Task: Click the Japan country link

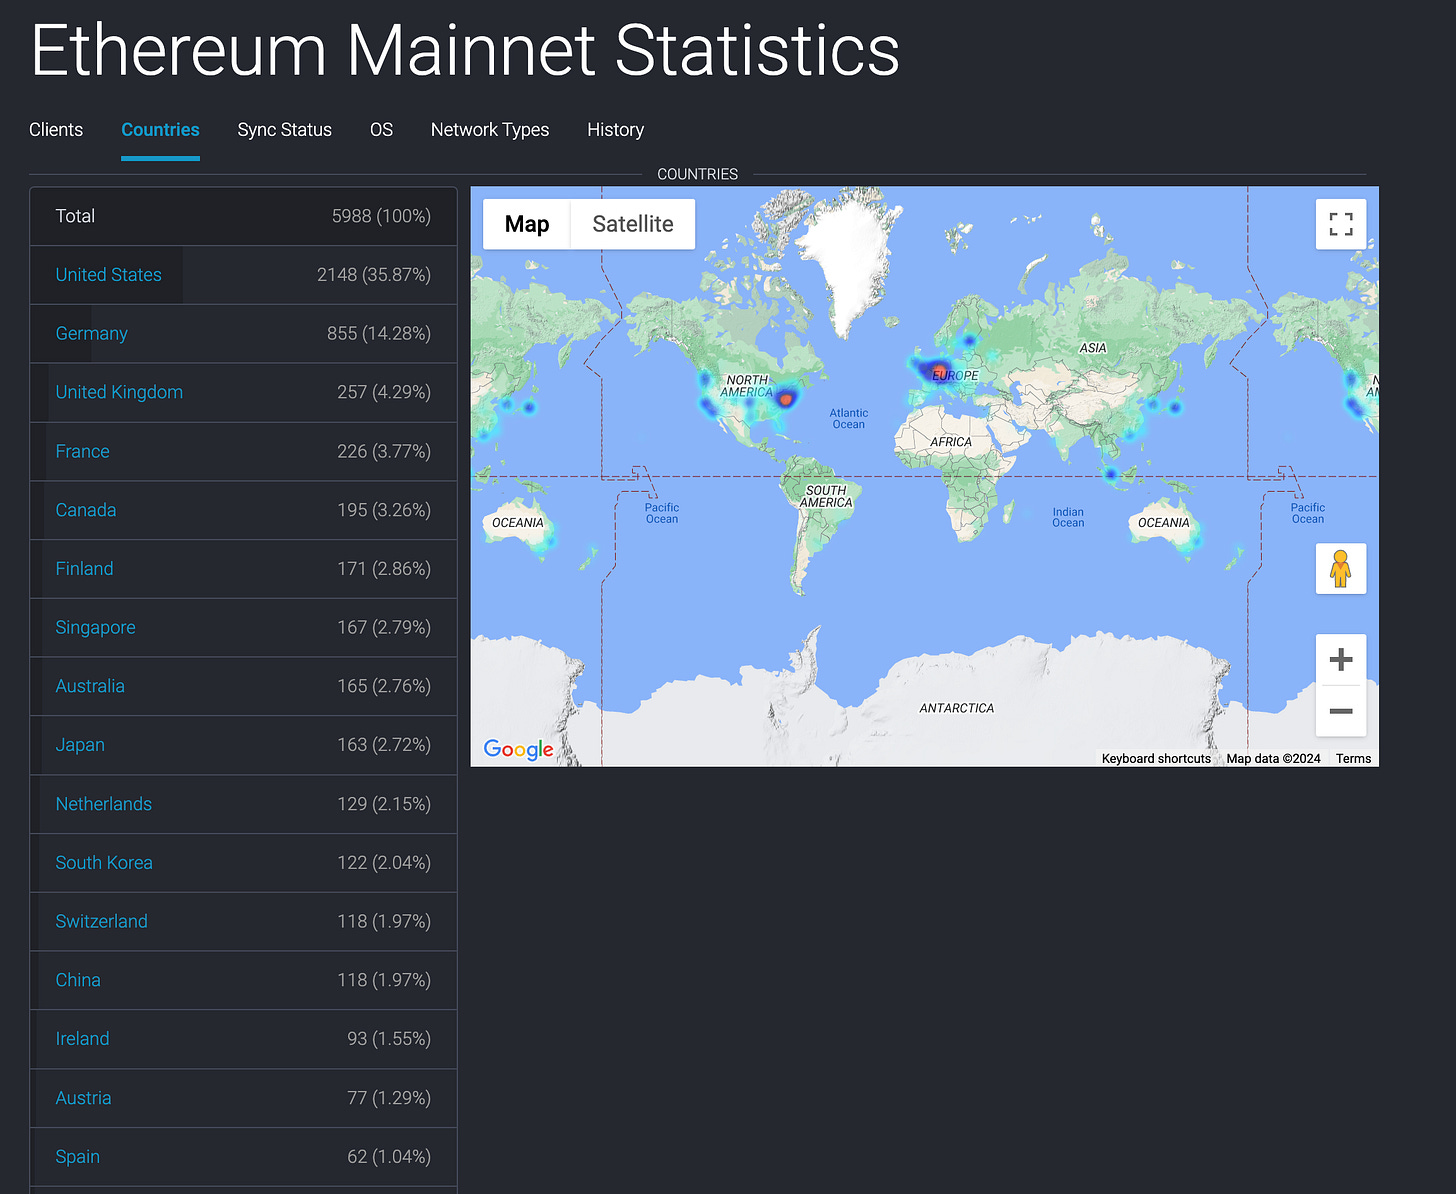Action: click(80, 745)
